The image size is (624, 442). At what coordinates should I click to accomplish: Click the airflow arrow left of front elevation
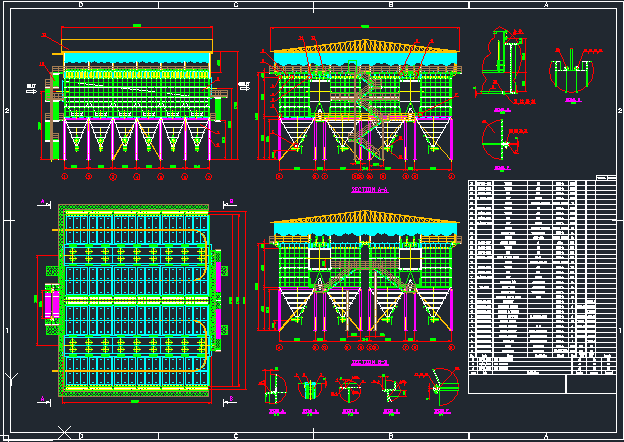(32, 88)
